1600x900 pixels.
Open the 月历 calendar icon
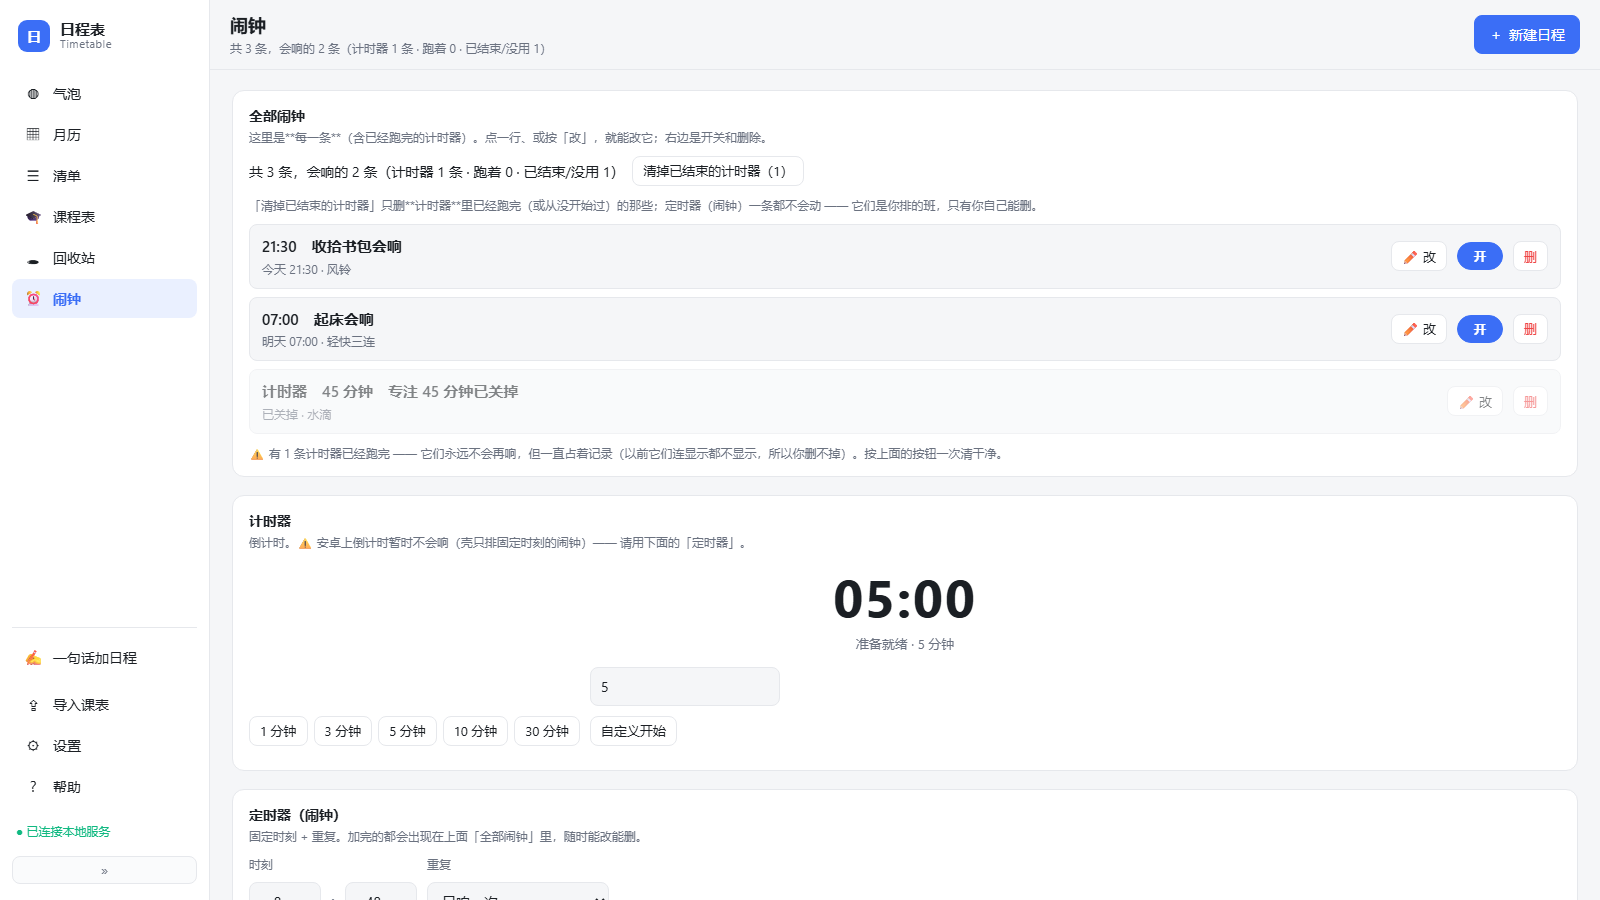pos(33,135)
